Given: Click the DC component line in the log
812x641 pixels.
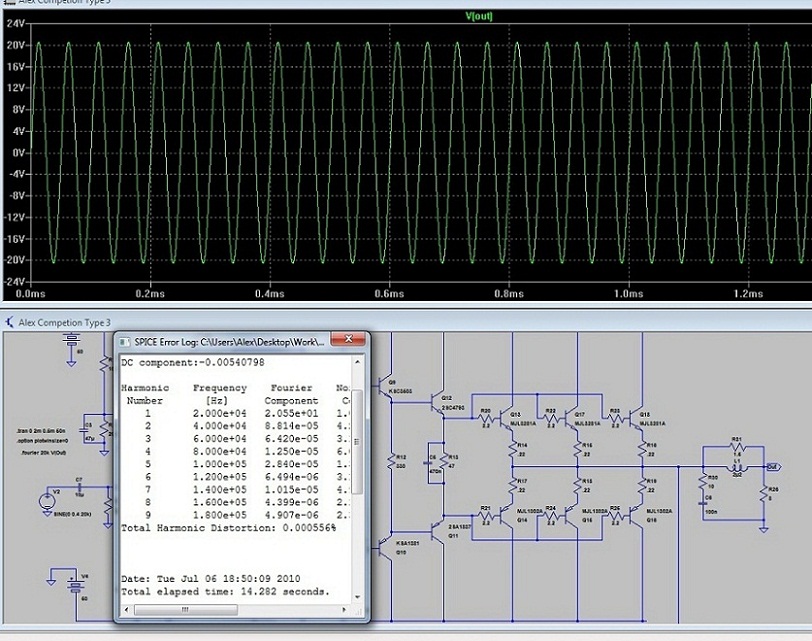Looking at the screenshot, I should coord(193,362).
